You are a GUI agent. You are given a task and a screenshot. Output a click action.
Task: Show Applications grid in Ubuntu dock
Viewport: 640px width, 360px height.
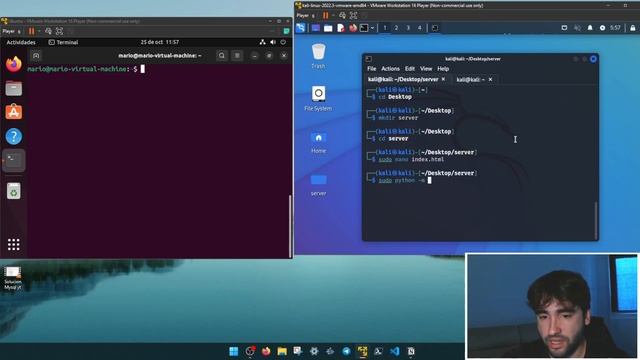[x=14, y=244]
